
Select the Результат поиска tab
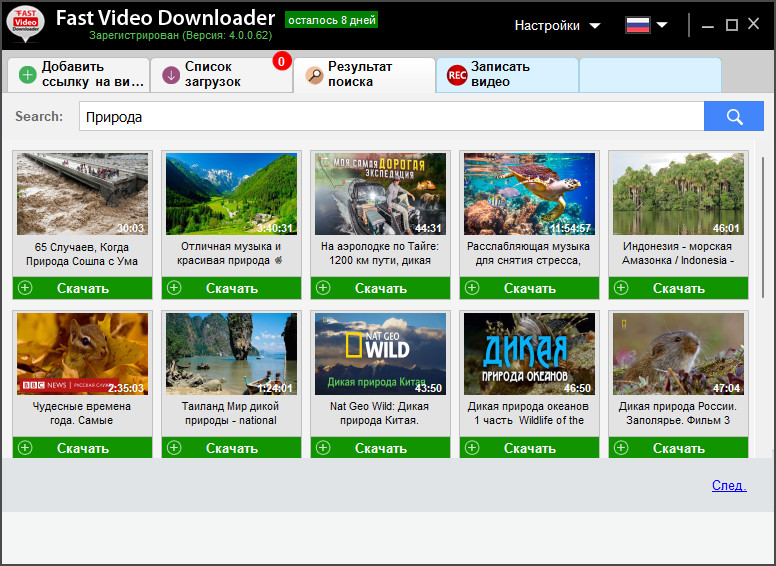click(364, 75)
